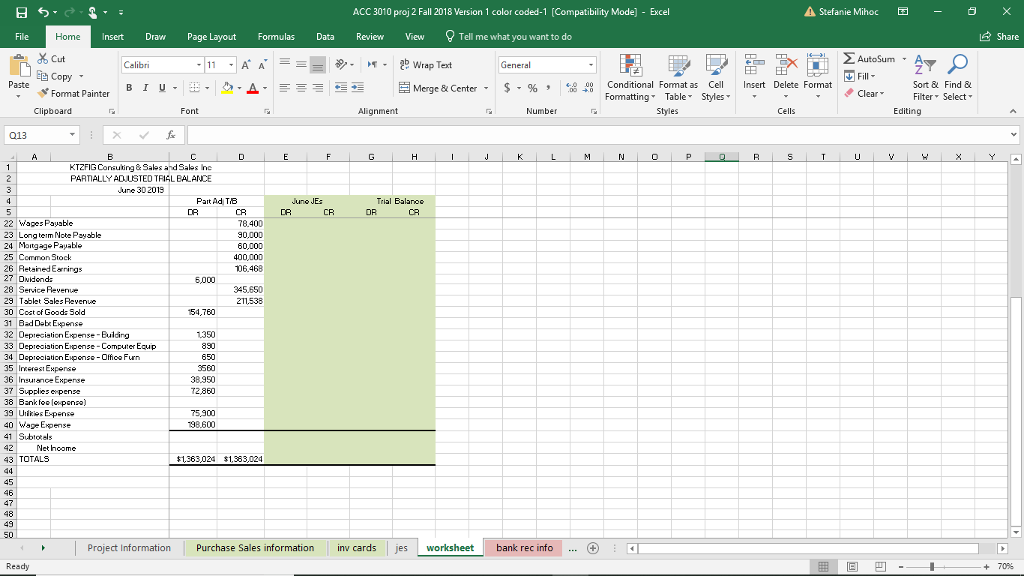Click the Decrease Indent icon

341,88
